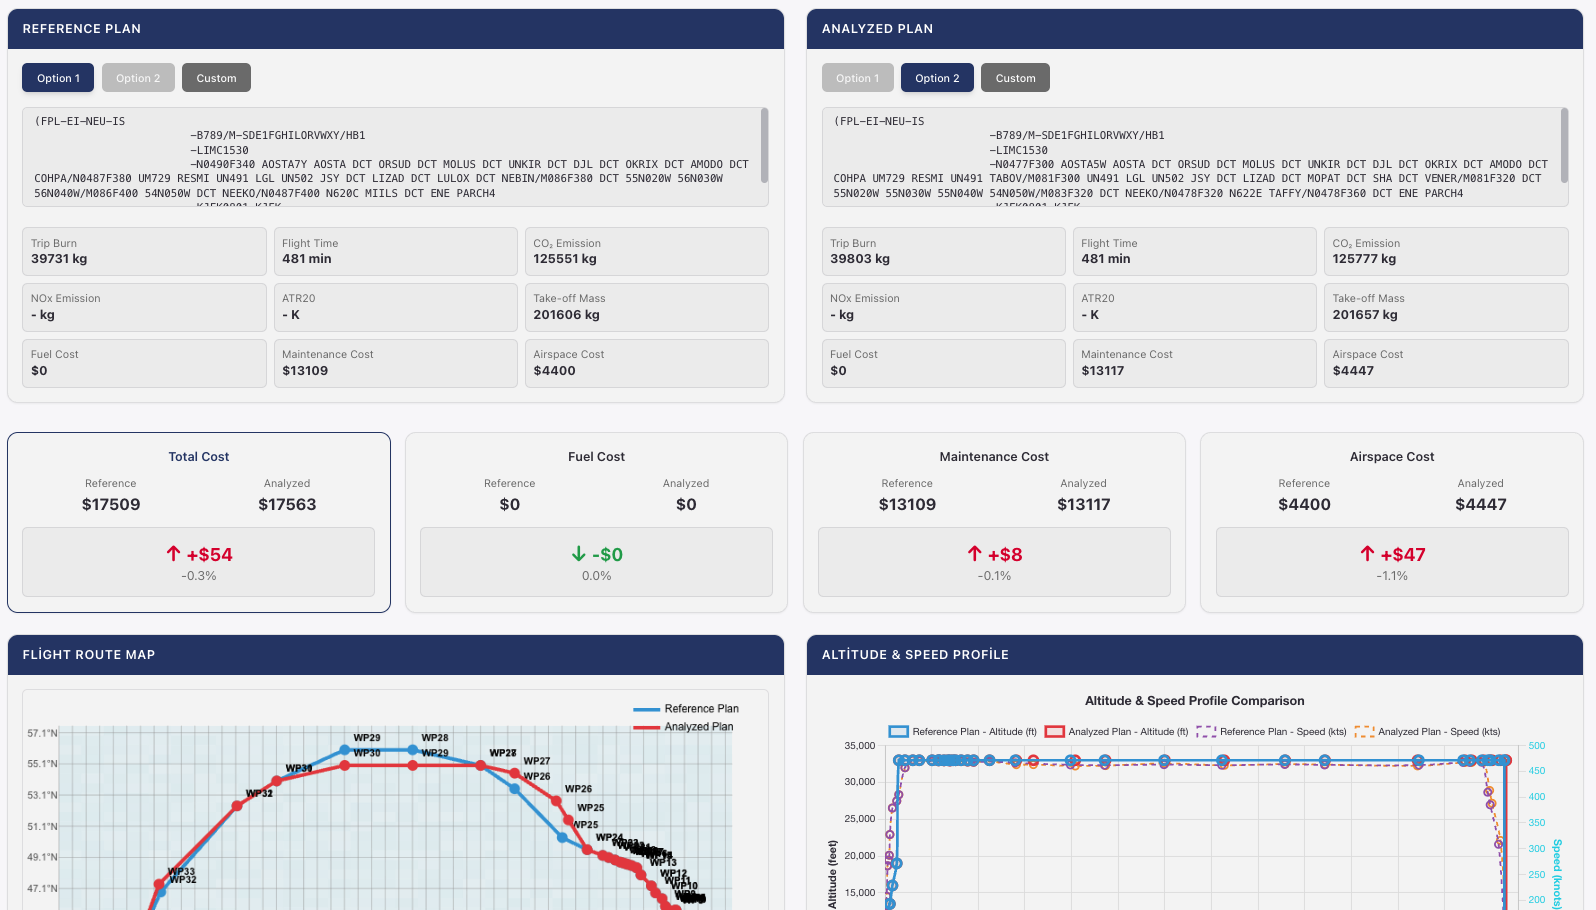
Task: Select Option 2 in Reference Plan panel
Action: click(138, 78)
